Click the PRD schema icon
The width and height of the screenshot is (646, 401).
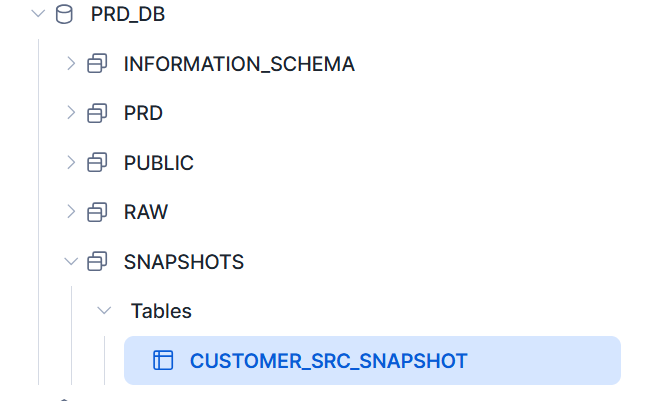point(97,113)
